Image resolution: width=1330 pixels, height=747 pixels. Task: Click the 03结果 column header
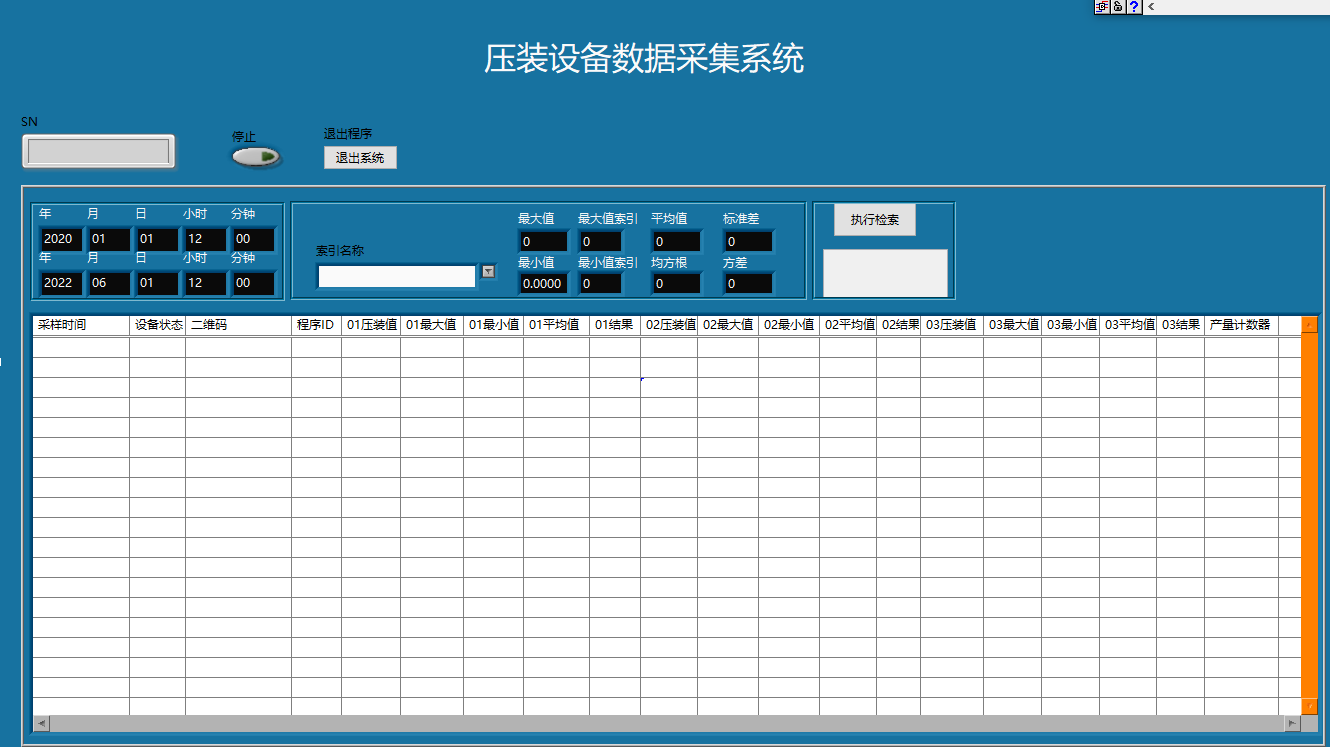1181,325
